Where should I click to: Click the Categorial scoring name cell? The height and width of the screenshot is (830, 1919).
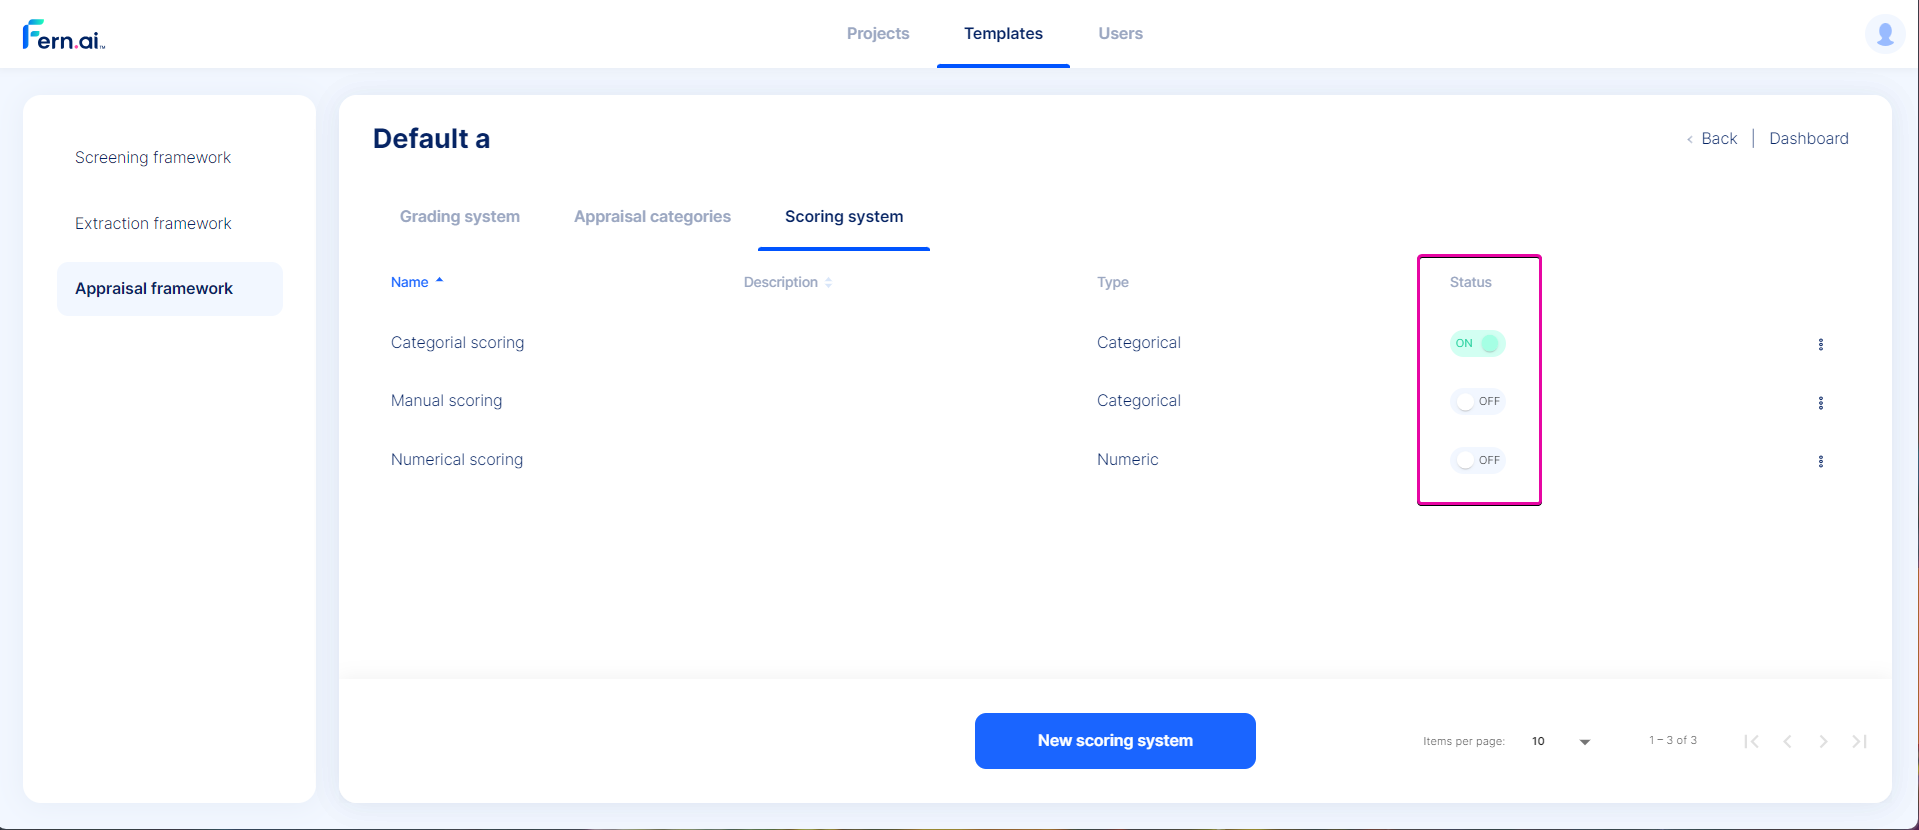click(x=457, y=342)
